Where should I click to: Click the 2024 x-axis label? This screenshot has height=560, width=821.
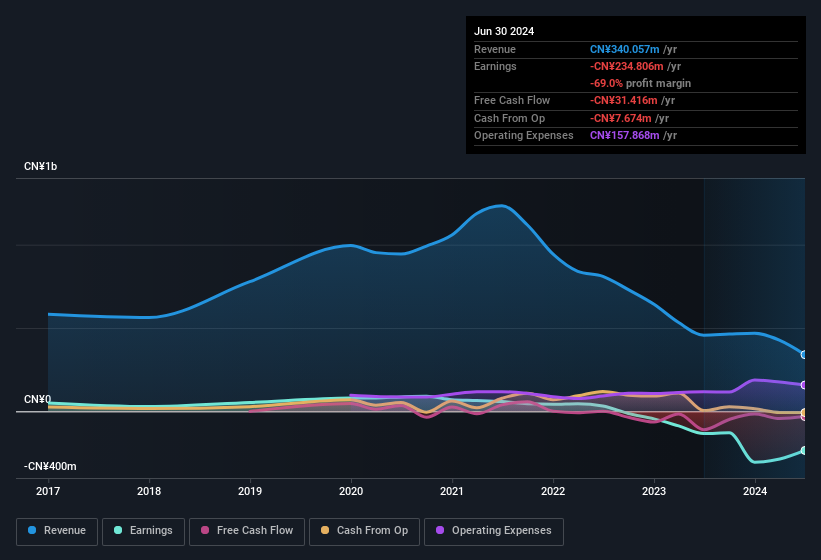(755, 491)
